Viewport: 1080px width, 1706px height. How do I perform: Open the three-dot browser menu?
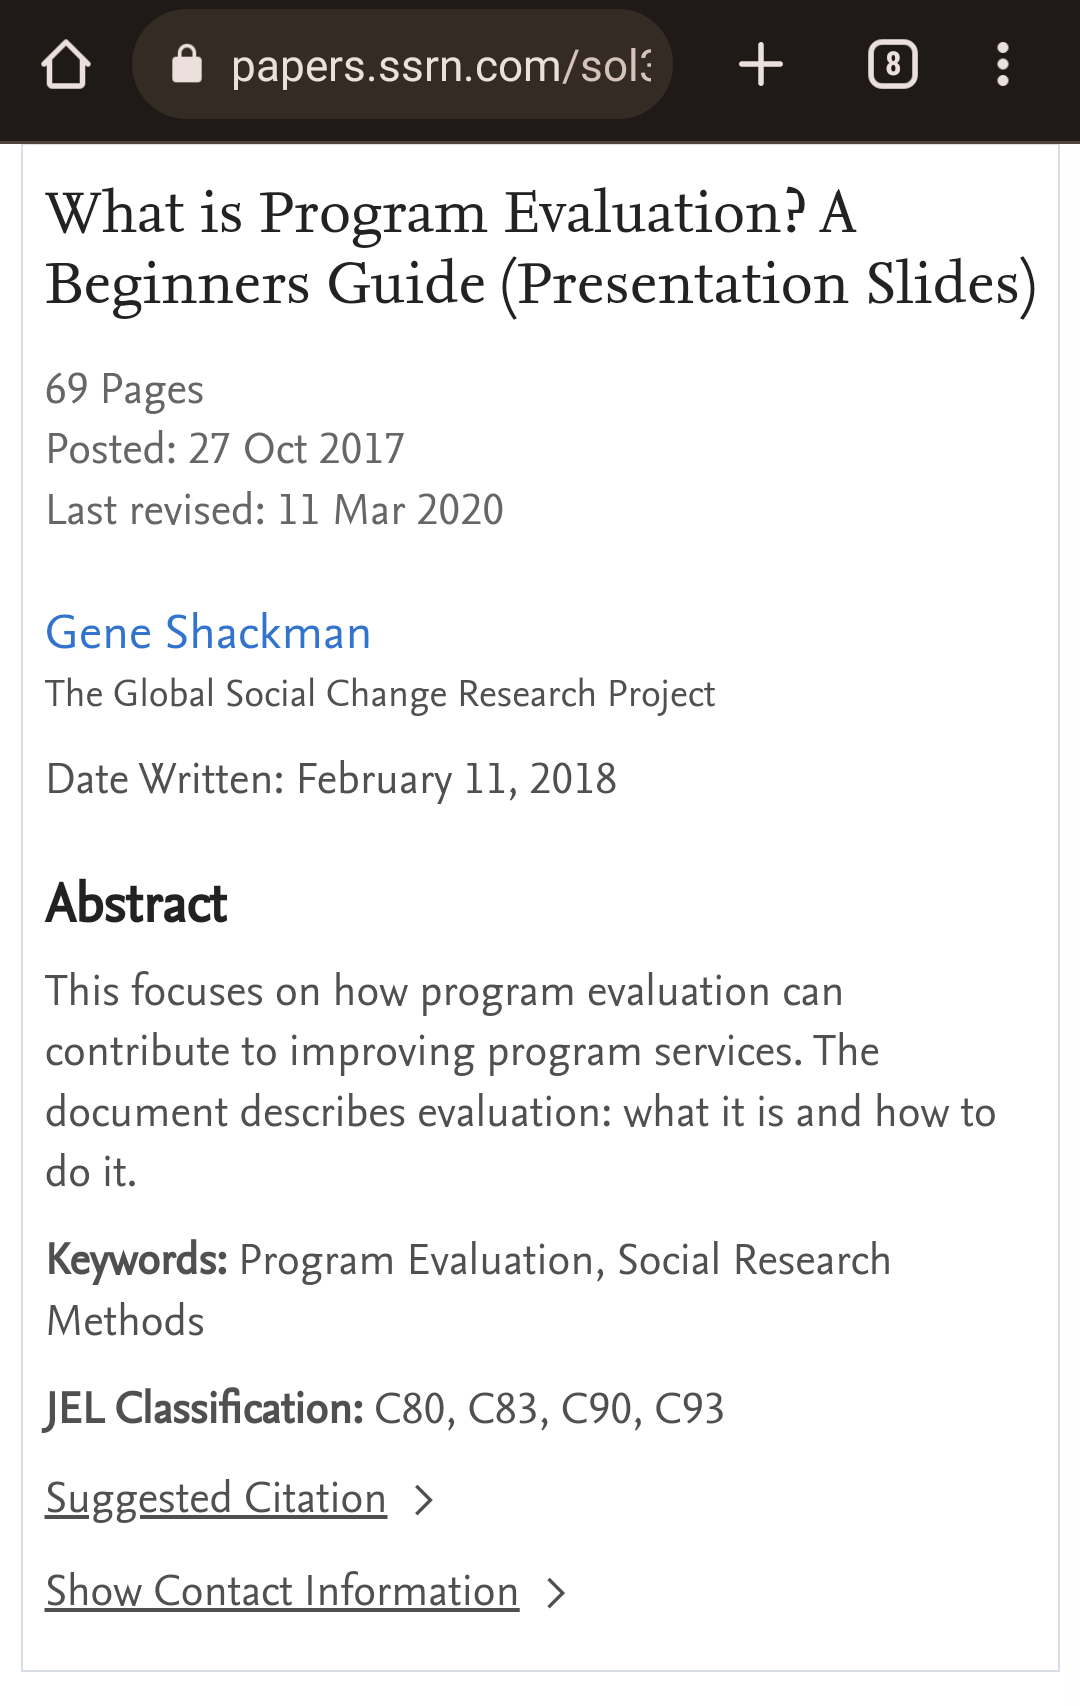tap(1003, 65)
